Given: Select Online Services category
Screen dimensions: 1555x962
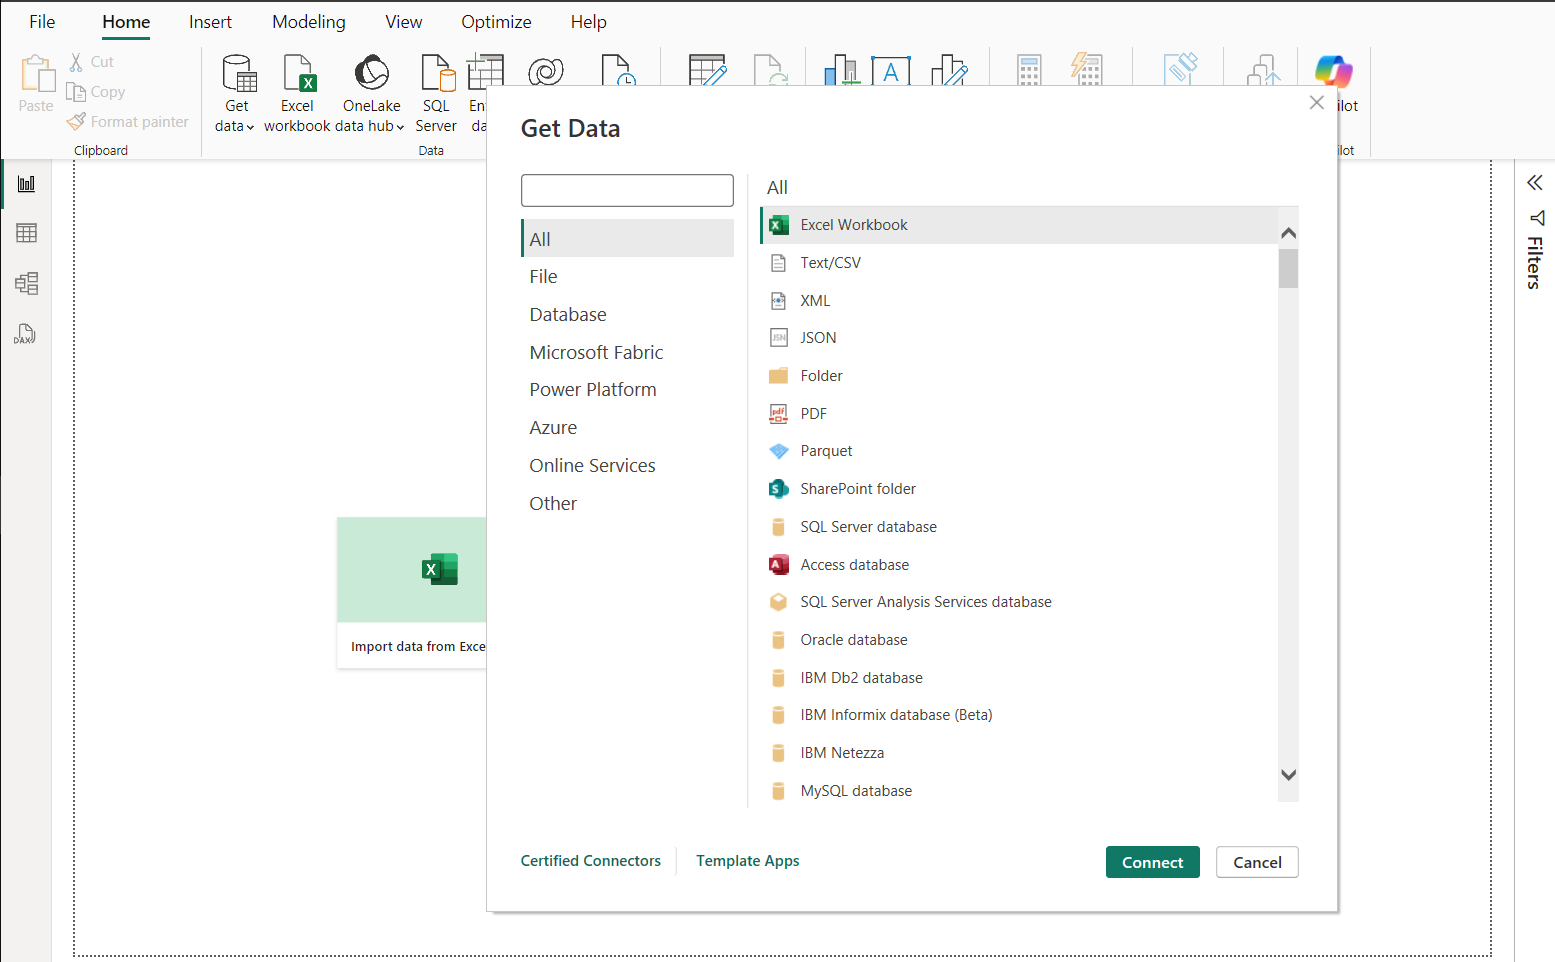Looking at the screenshot, I should pyautogui.click(x=627, y=466).
